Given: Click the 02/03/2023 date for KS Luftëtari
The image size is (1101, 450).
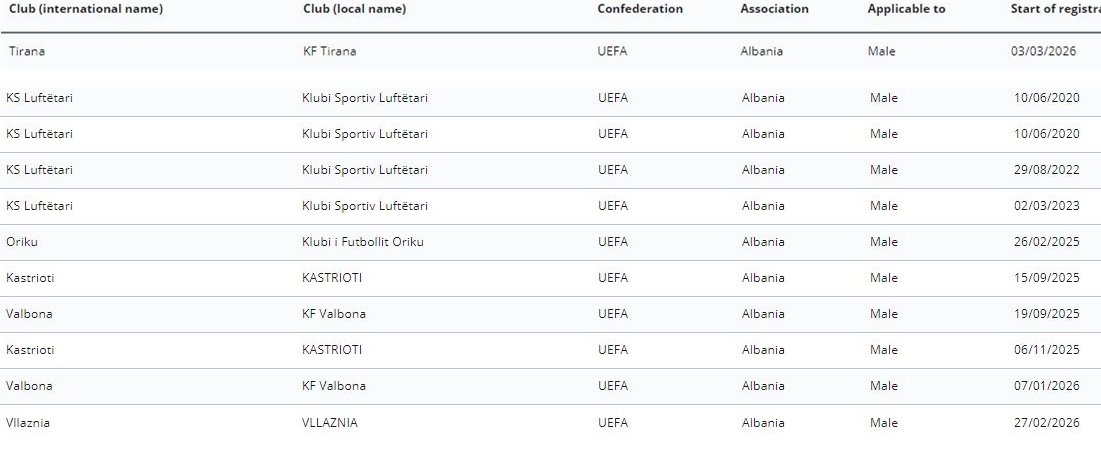Looking at the screenshot, I should [x=1046, y=206].
